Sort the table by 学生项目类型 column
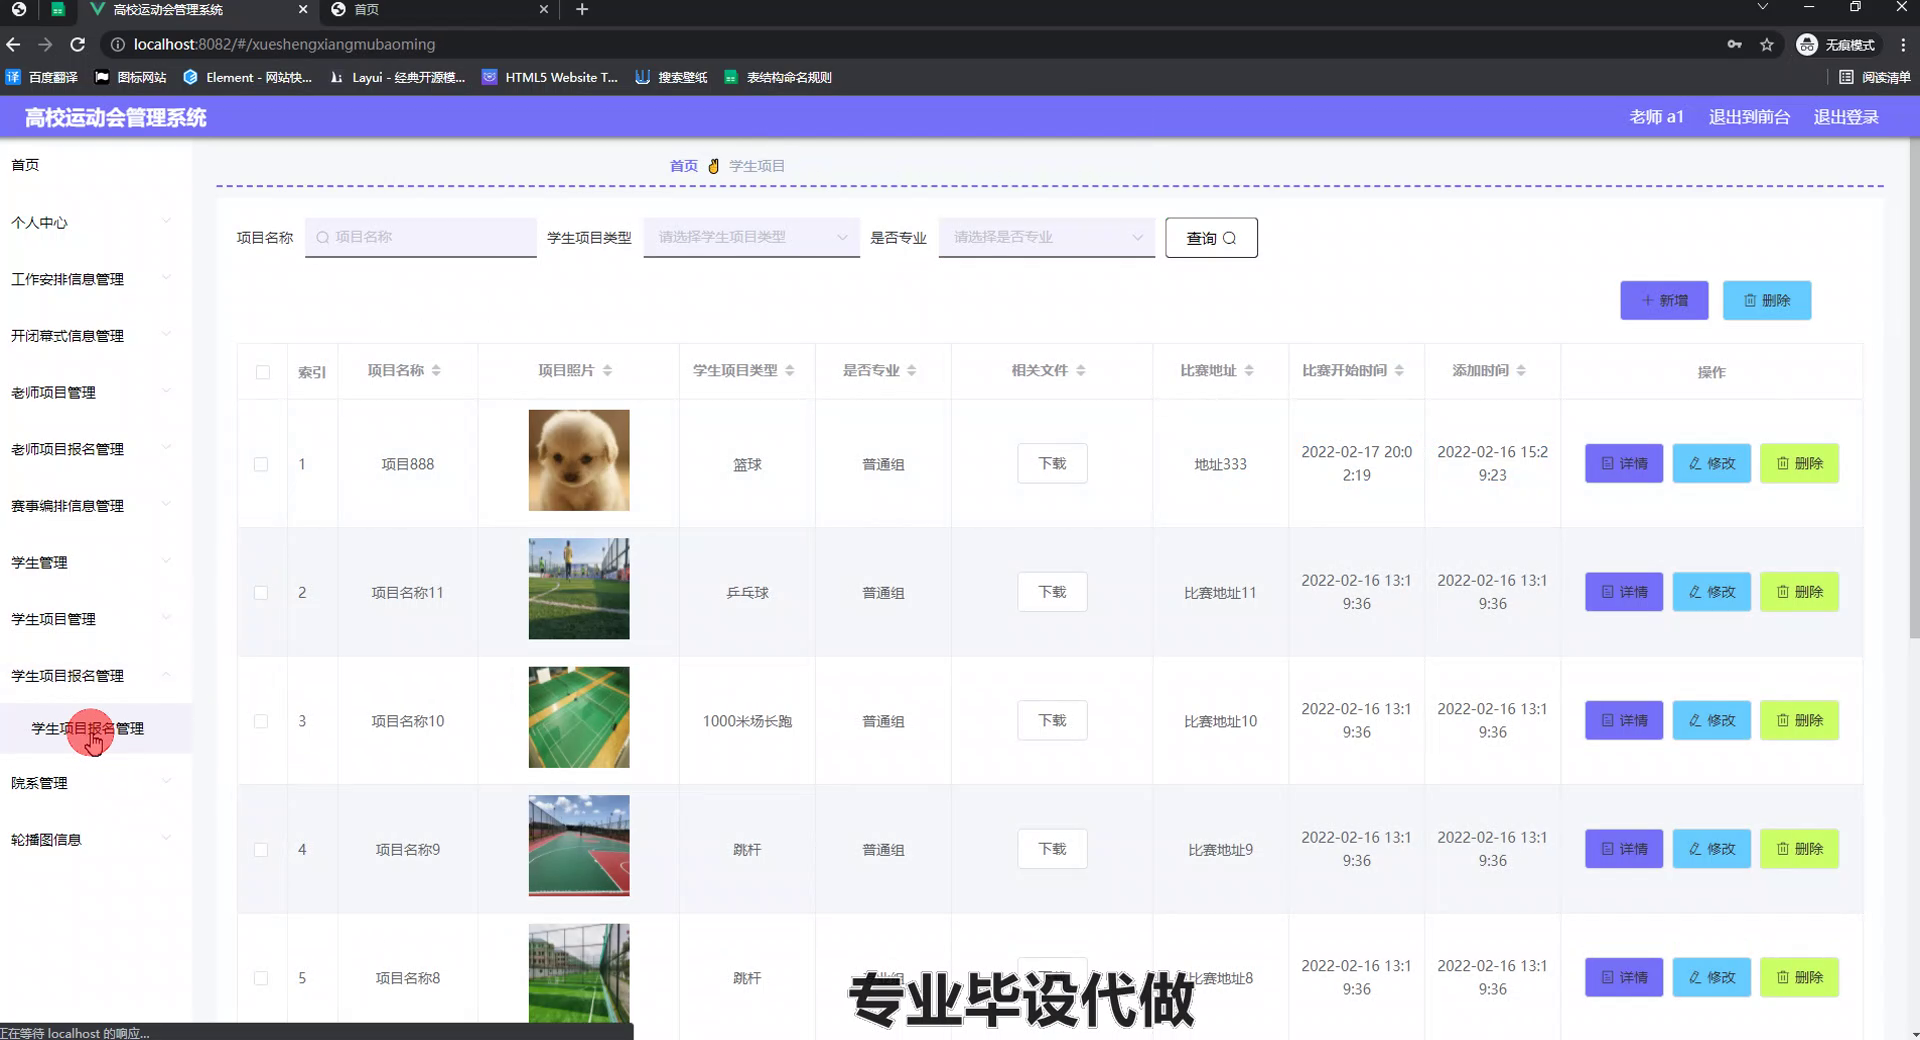Image resolution: width=1920 pixels, height=1040 pixels. click(x=789, y=371)
